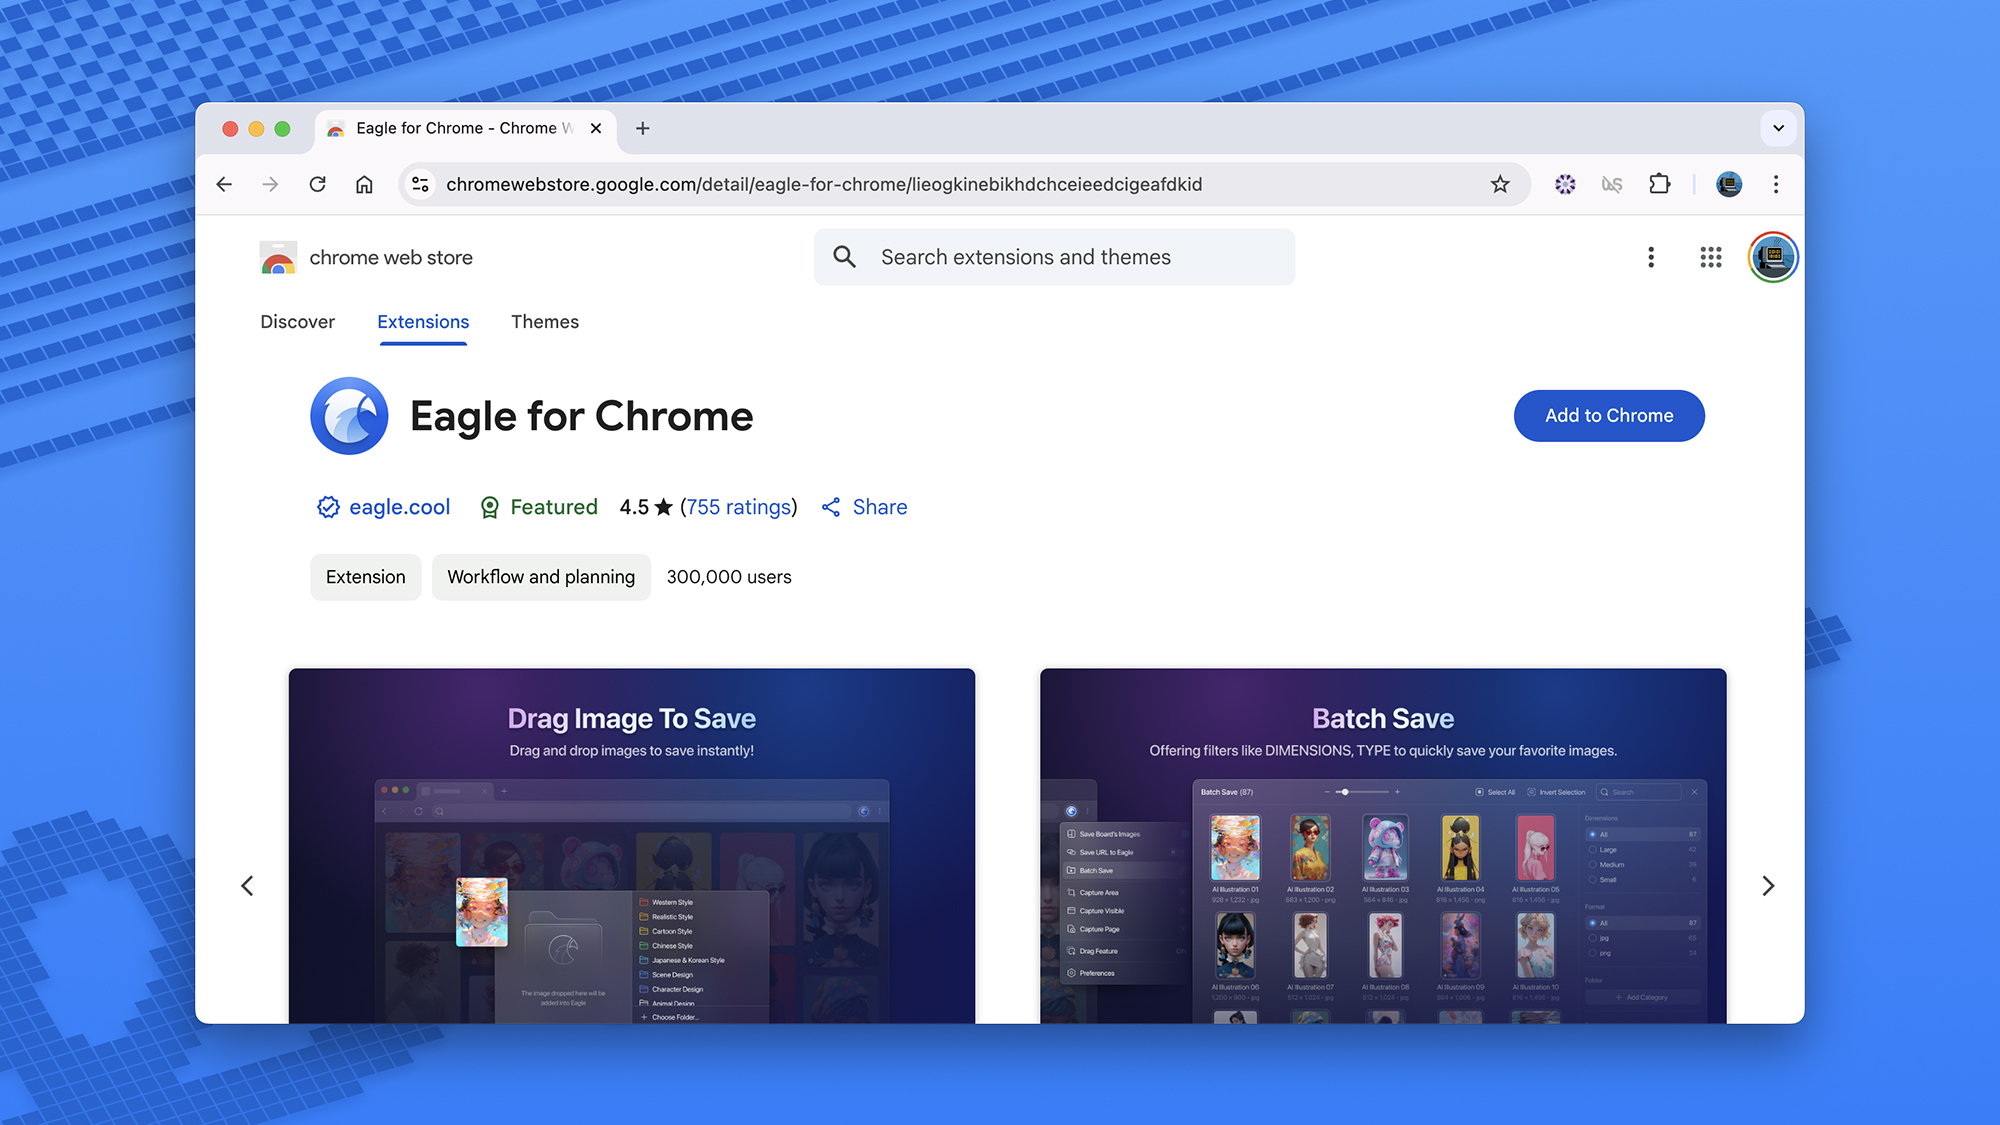Go back to previous page

click(x=224, y=184)
